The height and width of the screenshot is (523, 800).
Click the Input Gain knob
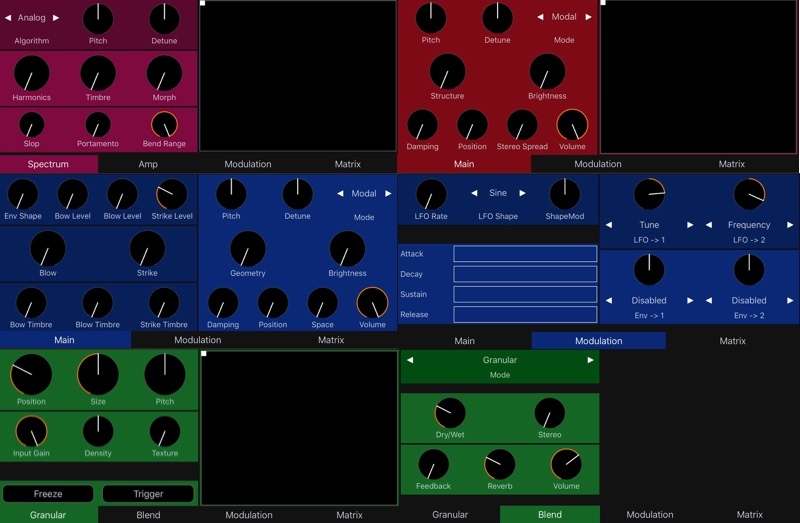[x=31, y=432]
